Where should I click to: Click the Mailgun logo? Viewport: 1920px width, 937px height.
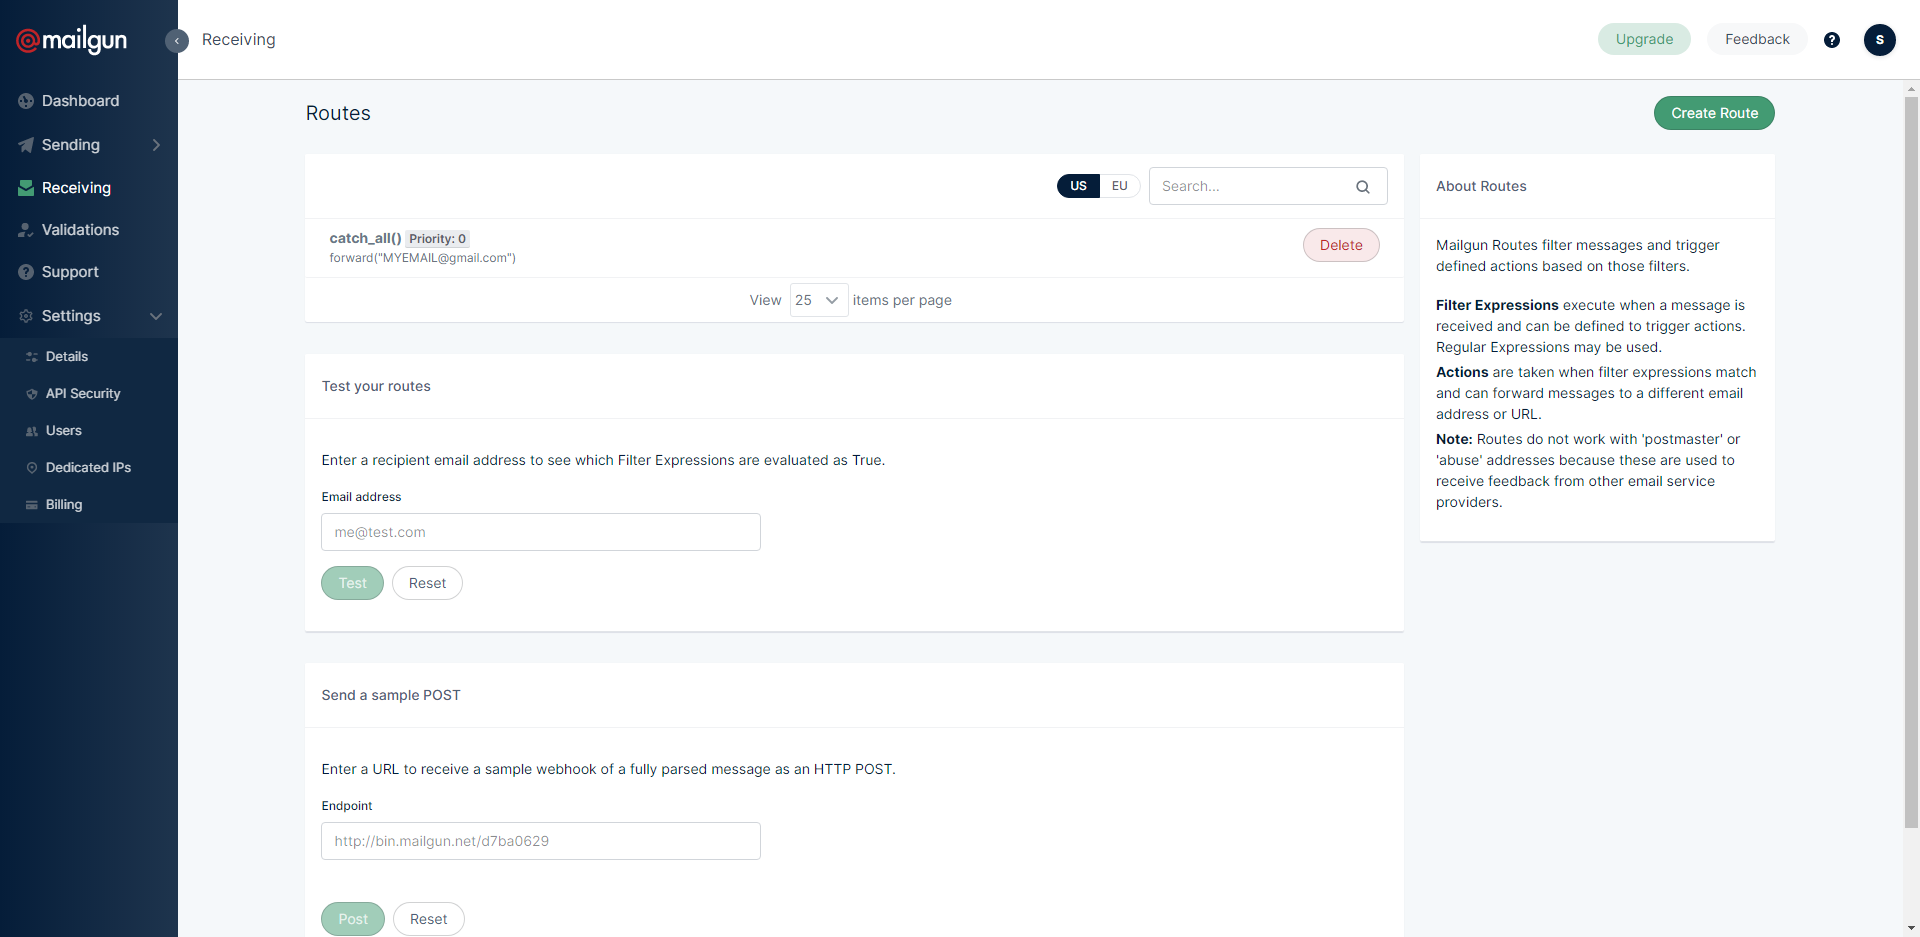point(71,40)
